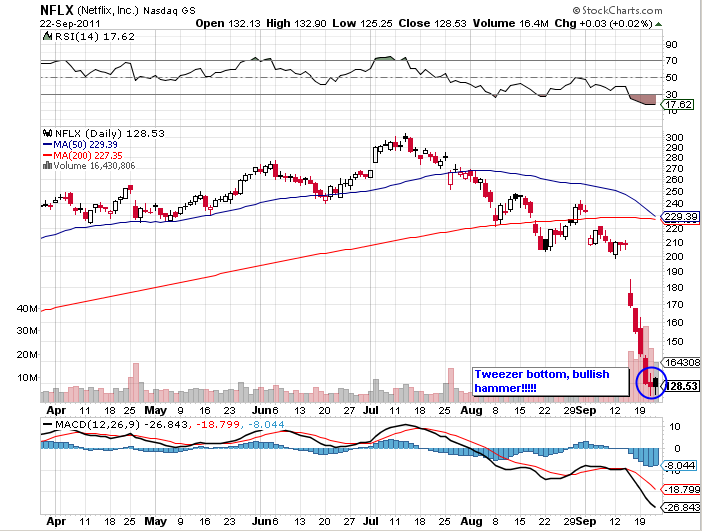Click the shaded RSI oversold area below 30
The image size is (704, 531).
[x=640, y=99]
